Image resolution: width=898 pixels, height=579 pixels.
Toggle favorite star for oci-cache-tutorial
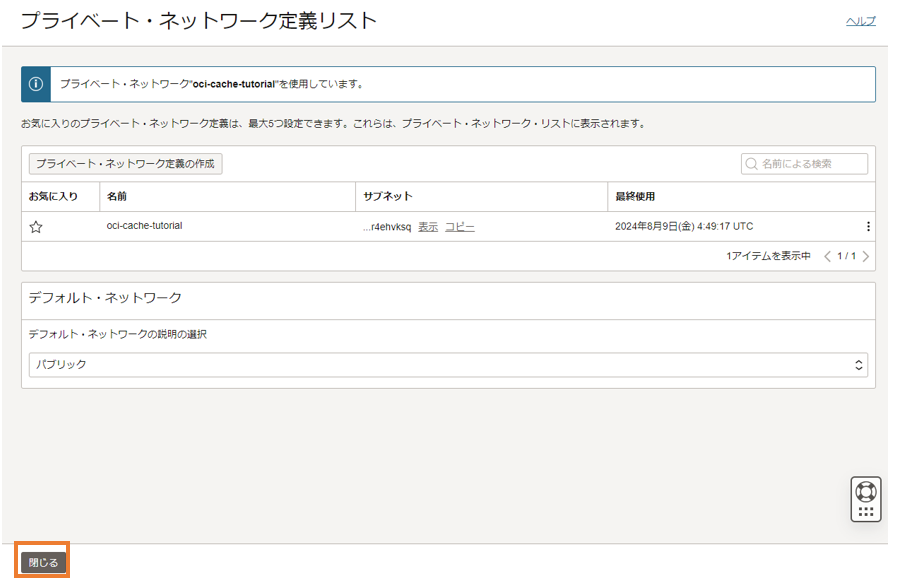(36, 227)
